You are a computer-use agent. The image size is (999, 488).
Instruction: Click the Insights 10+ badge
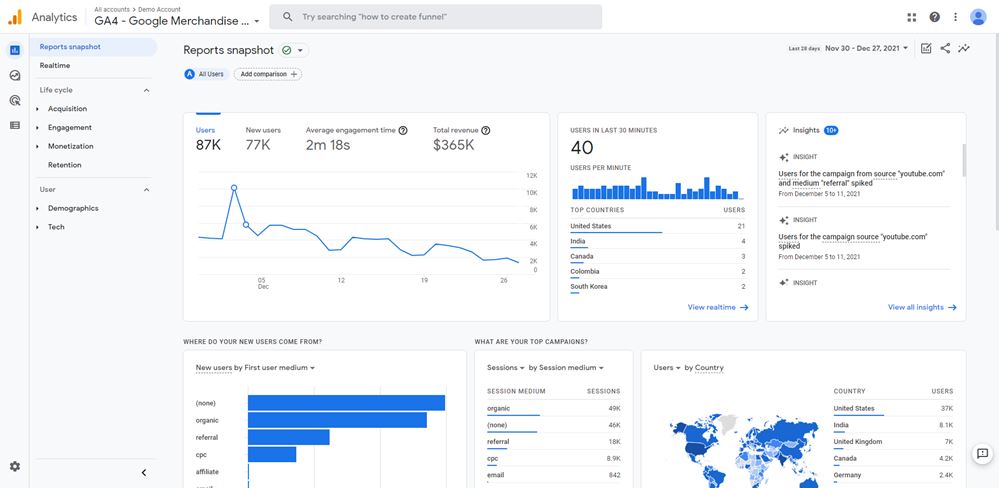click(x=831, y=130)
